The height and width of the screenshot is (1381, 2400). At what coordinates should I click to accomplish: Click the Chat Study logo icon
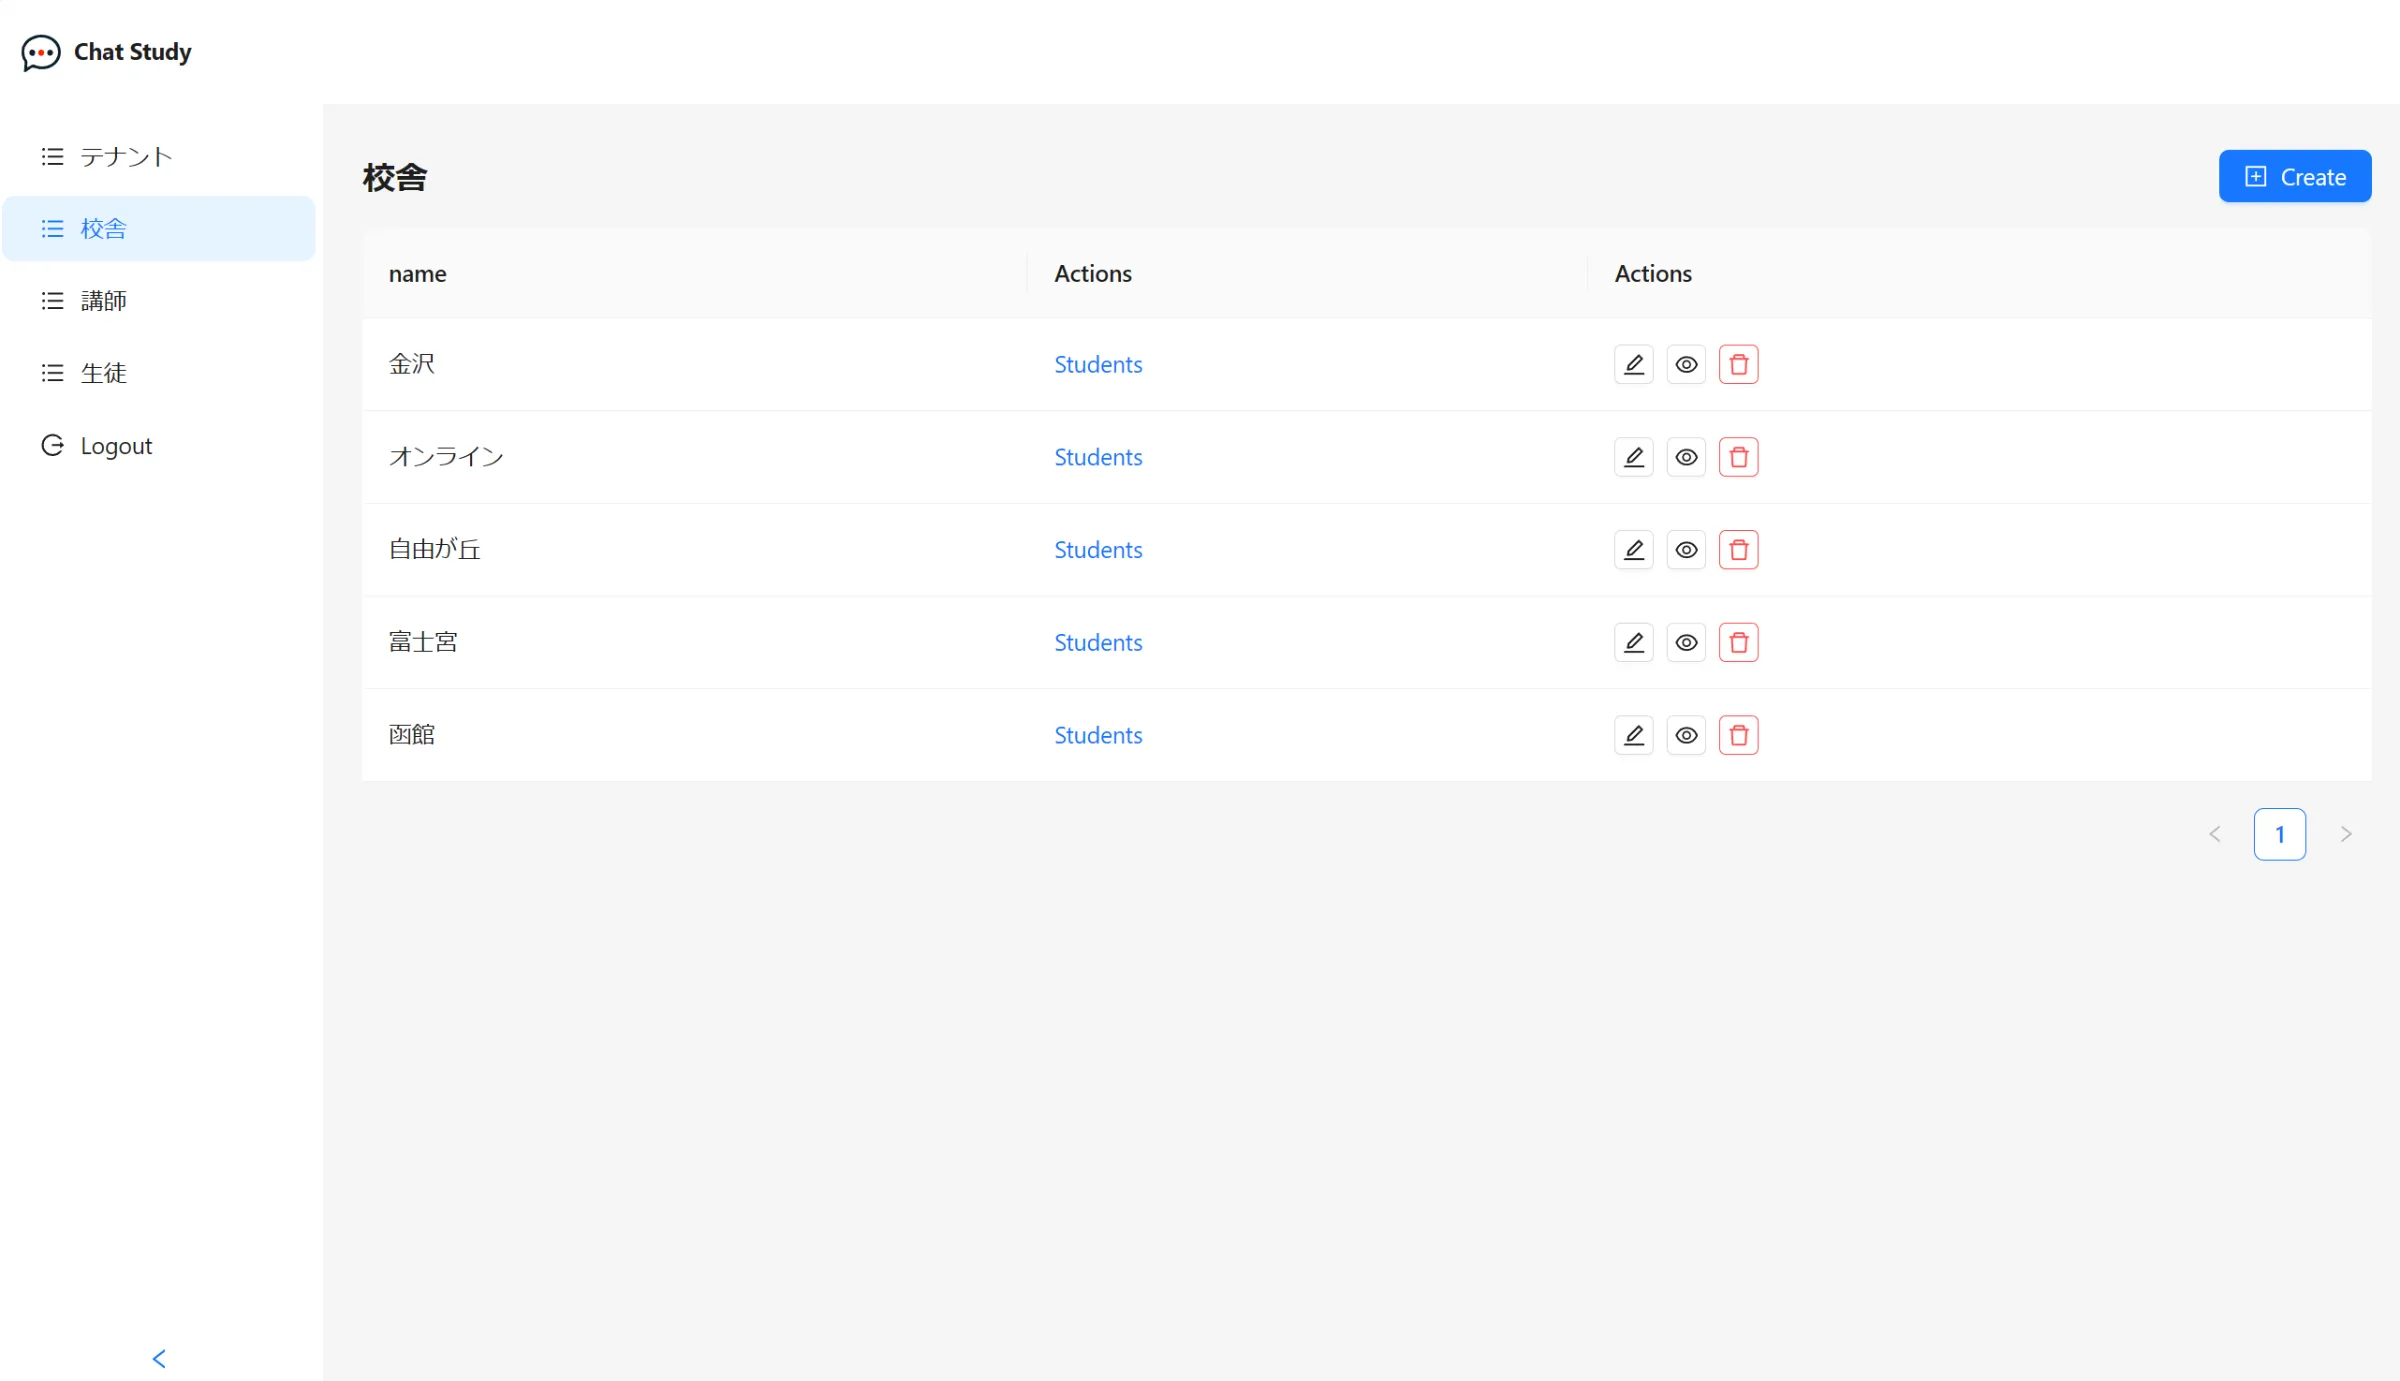(41, 52)
